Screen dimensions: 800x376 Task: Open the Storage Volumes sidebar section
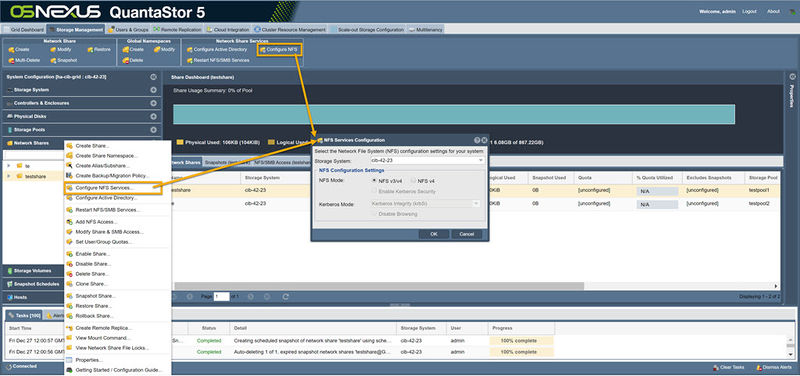click(33, 270)
